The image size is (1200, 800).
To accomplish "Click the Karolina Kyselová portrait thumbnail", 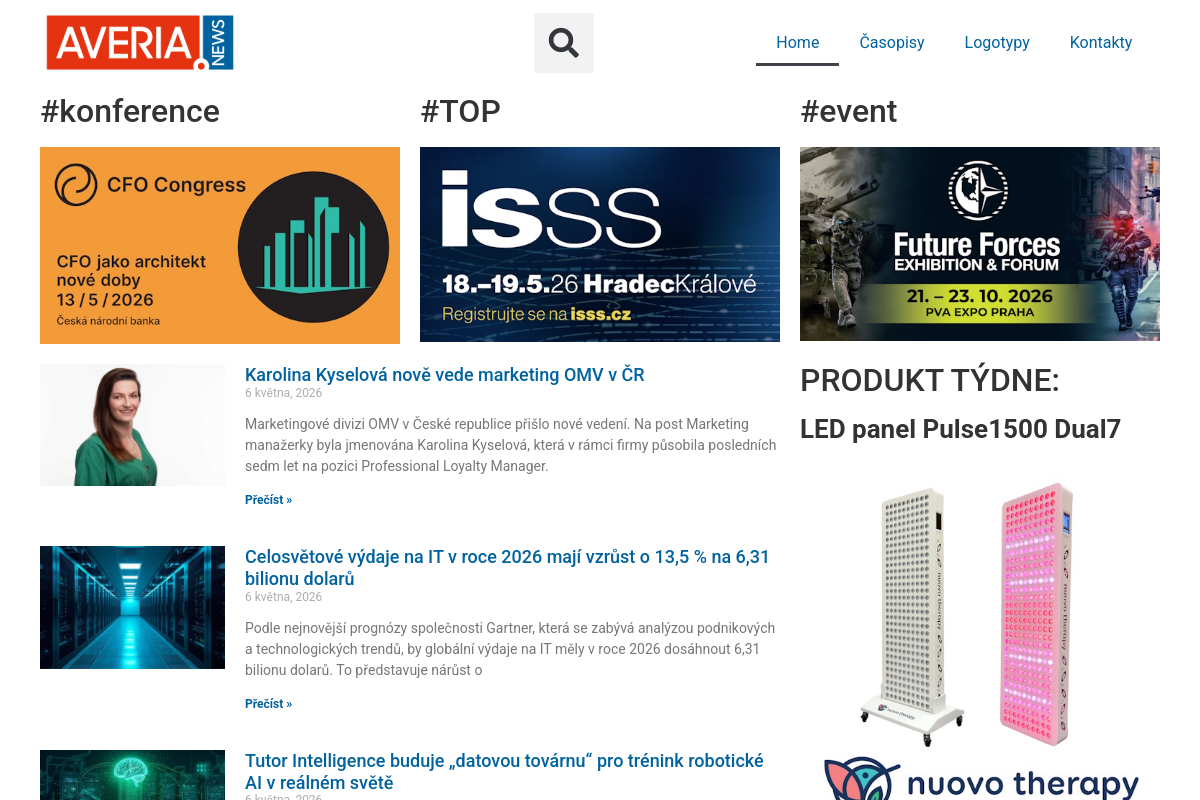I will 132,425.
